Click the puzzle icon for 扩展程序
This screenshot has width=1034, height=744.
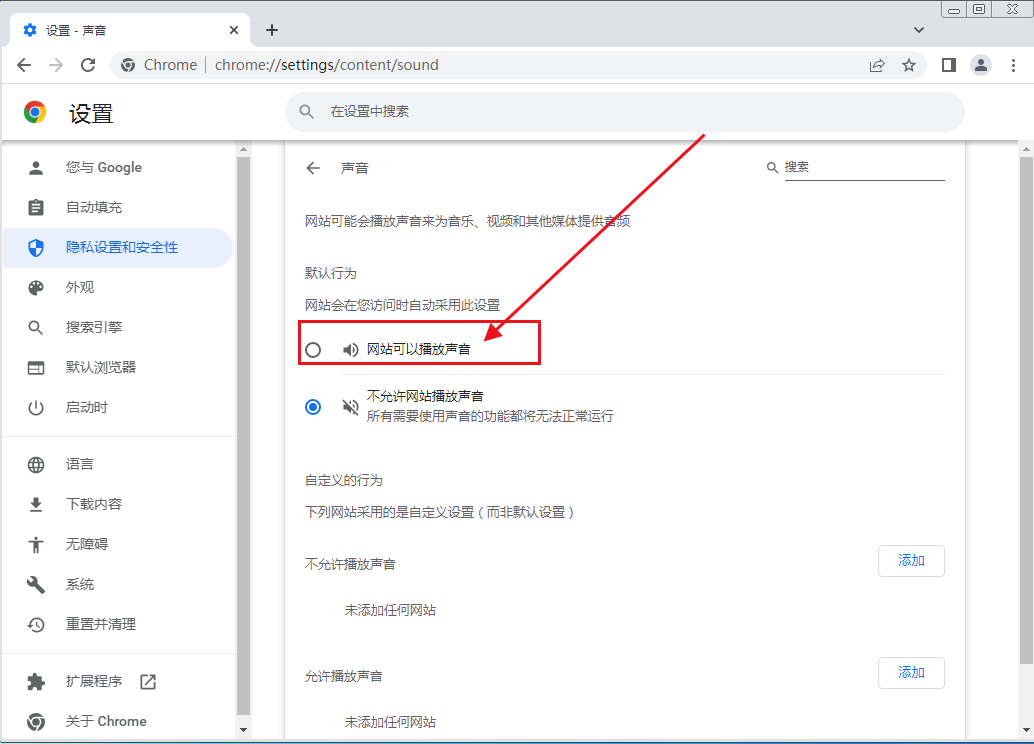tap(36, 681)
